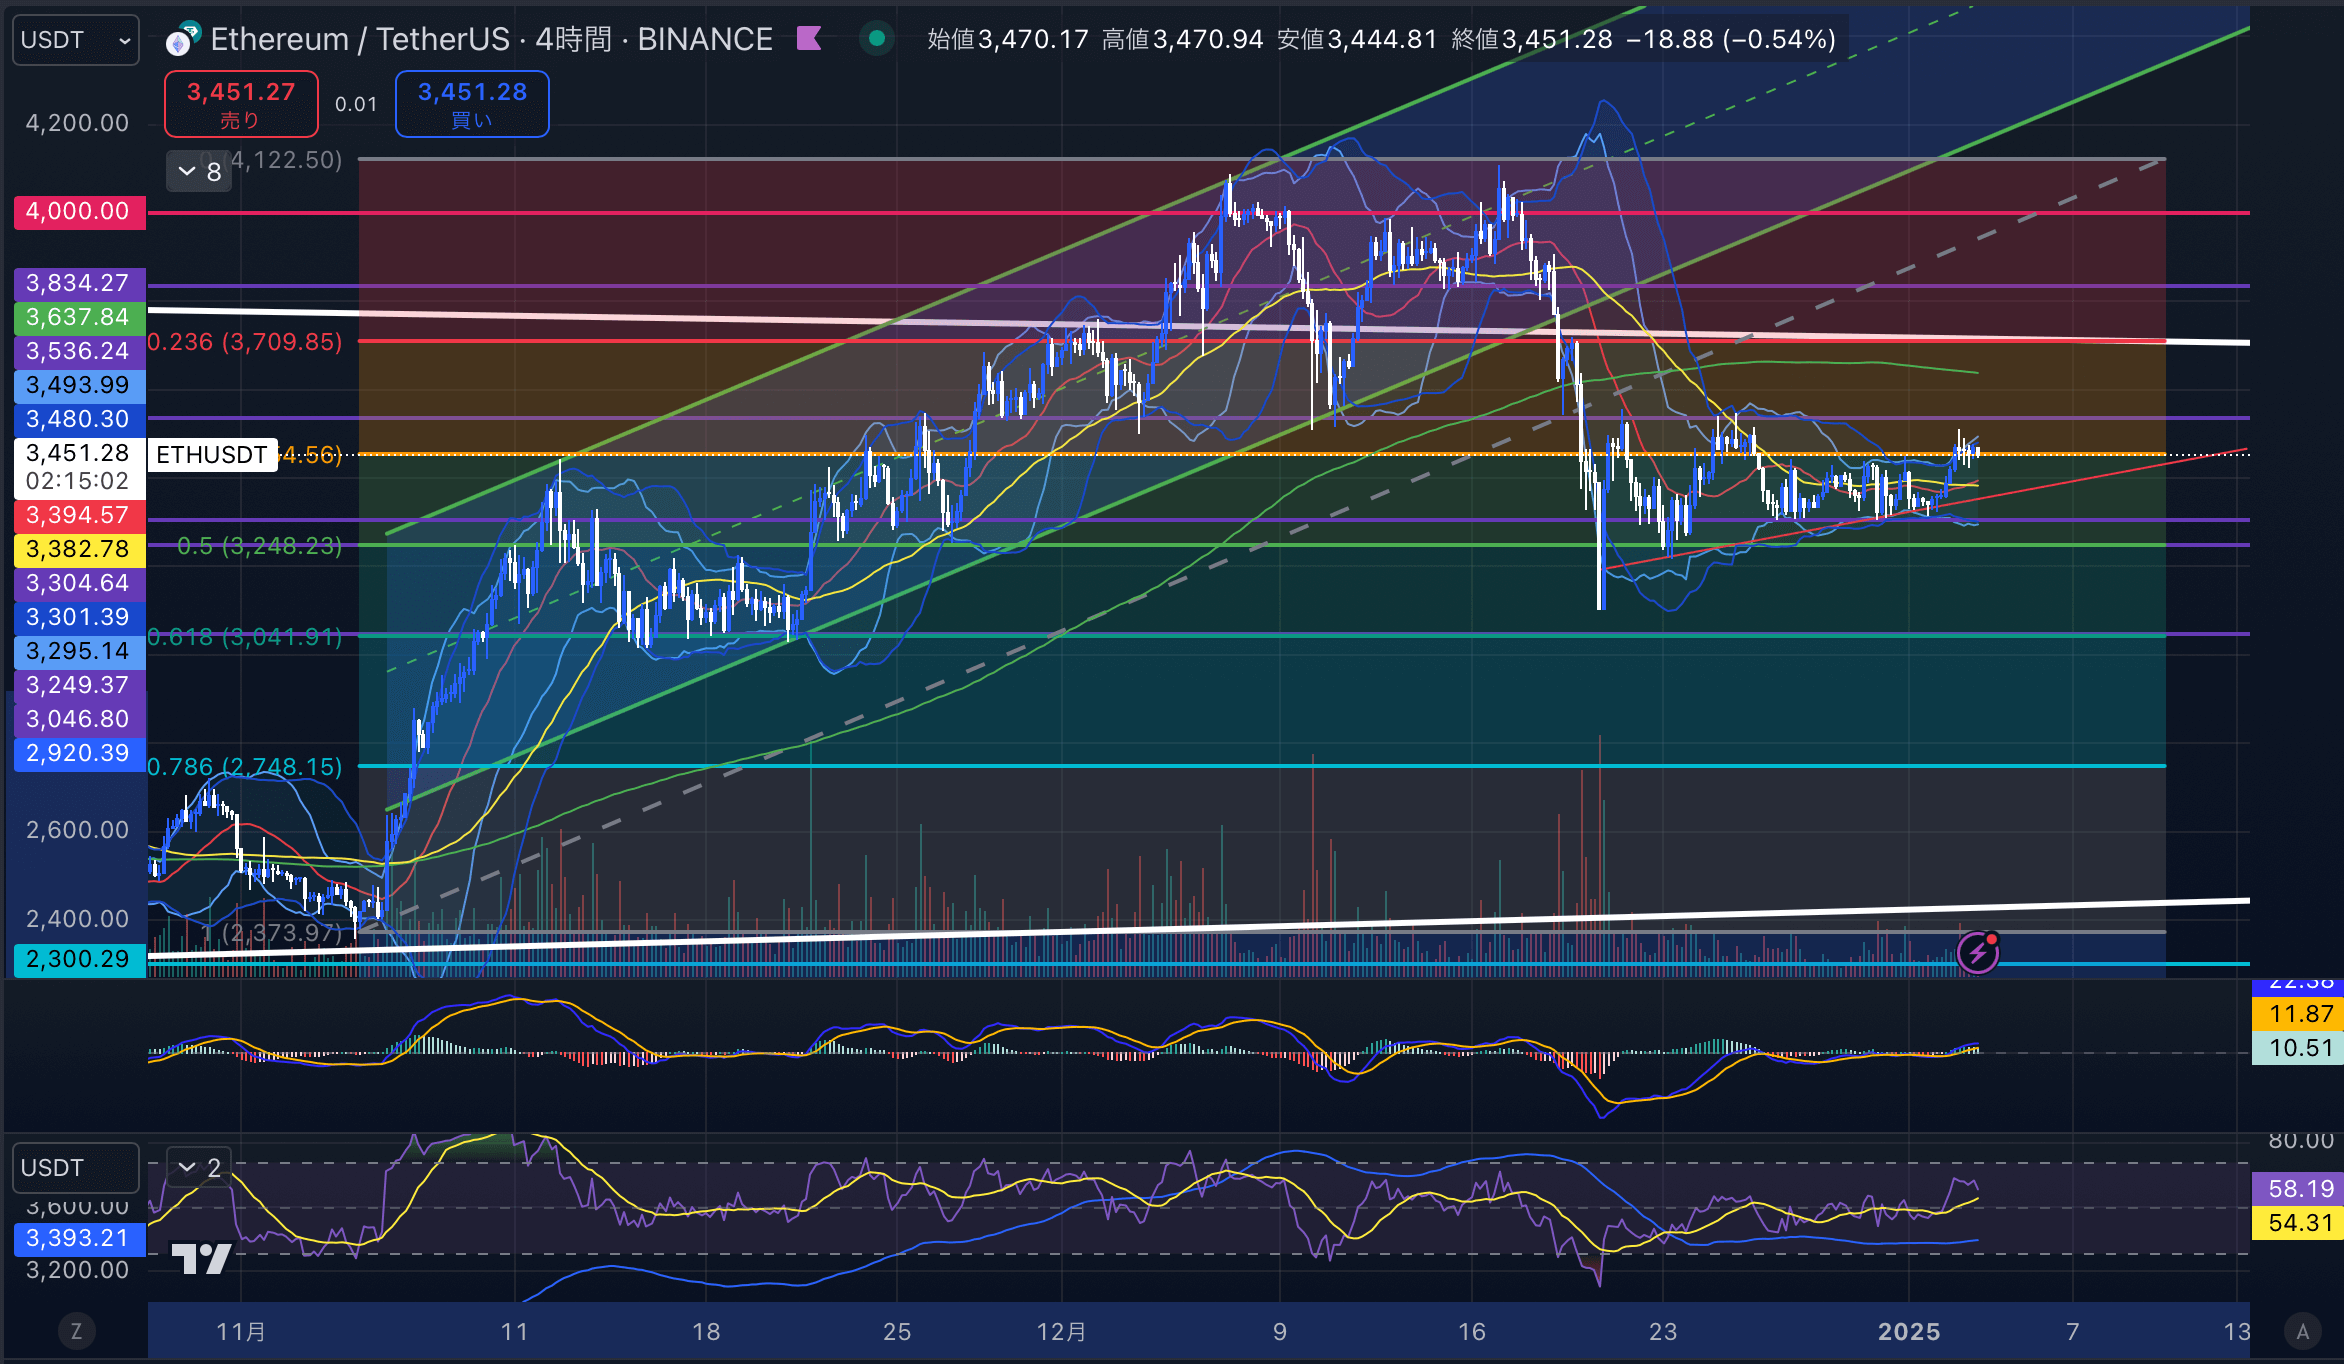Click the yellow RSI value 54.31
This screenshot has width=2344, height=1364.
coord(2297,1223)
